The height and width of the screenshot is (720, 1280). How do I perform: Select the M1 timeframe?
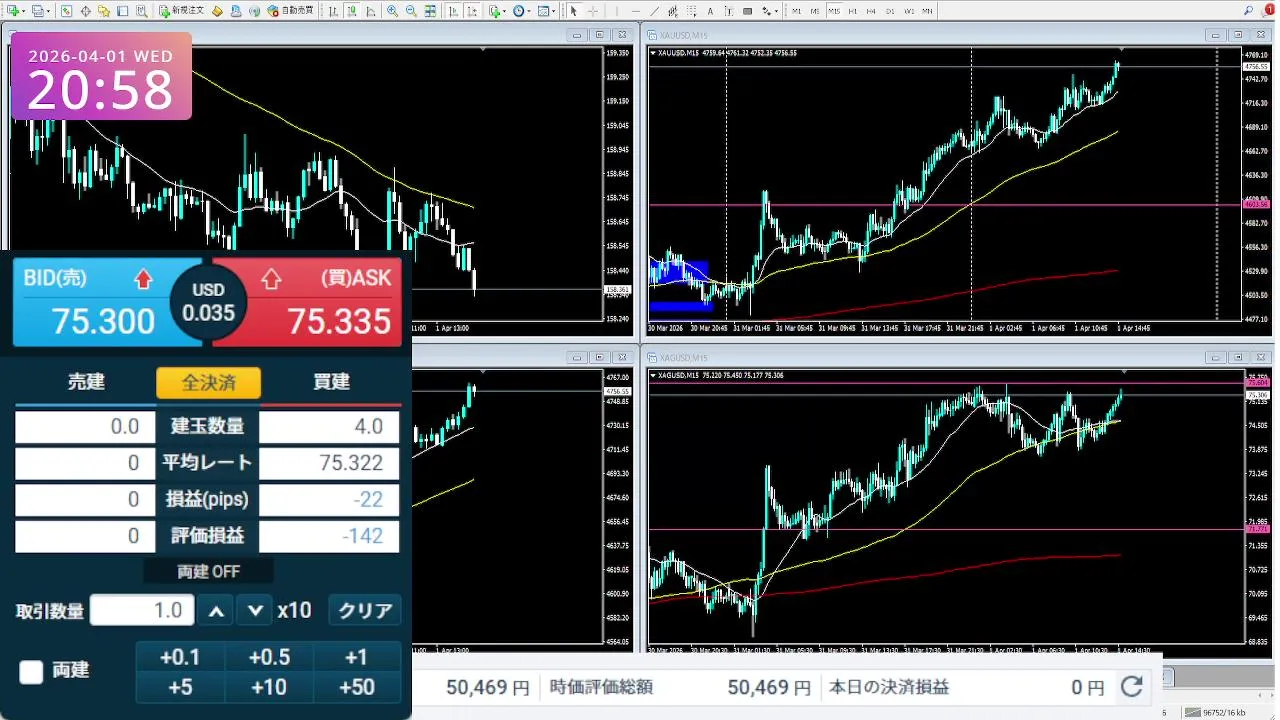(797, 10)
